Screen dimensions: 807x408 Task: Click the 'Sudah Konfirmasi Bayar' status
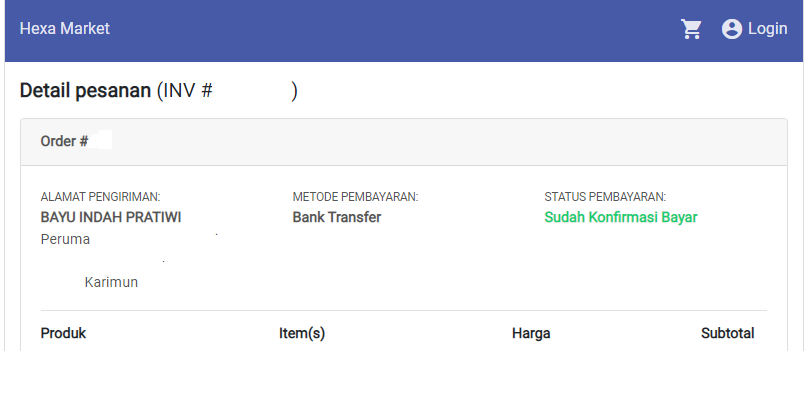[621, 217]
